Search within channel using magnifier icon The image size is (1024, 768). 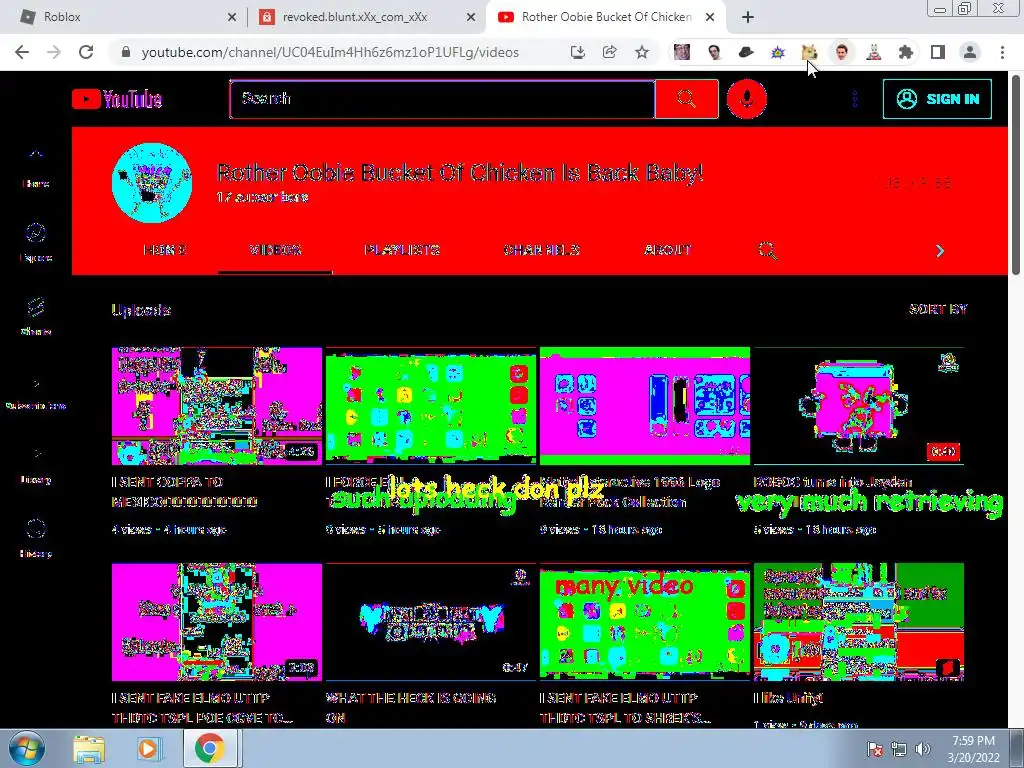(x=767, y=251)
